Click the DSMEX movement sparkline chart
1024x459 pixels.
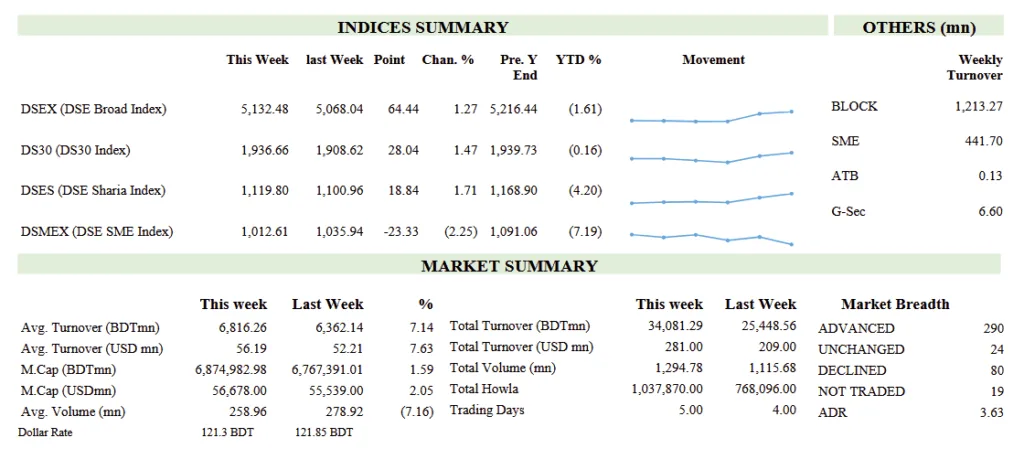pos(711,238)
